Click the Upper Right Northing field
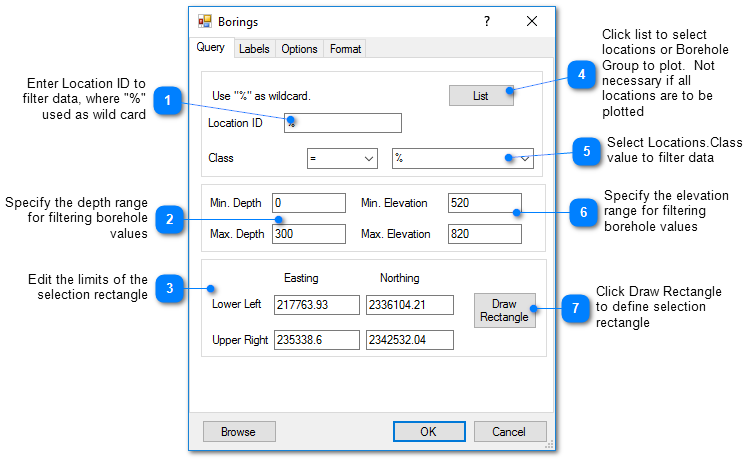 410,340
